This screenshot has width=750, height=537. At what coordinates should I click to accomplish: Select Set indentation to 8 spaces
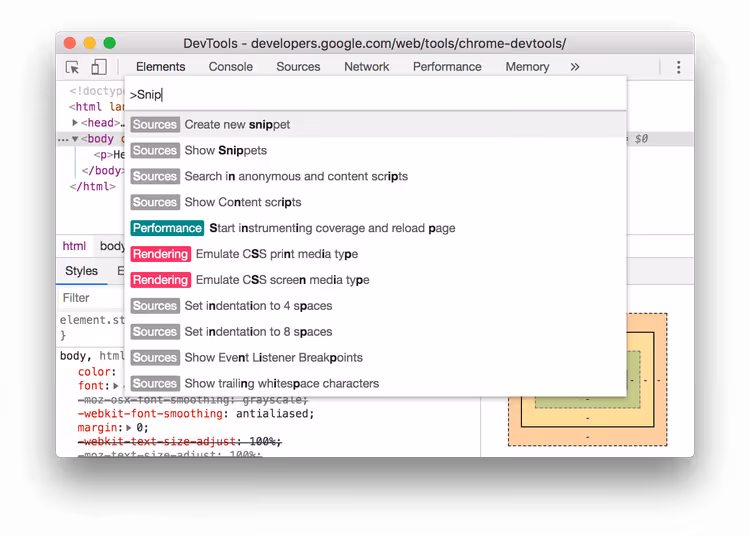(375, 331)
